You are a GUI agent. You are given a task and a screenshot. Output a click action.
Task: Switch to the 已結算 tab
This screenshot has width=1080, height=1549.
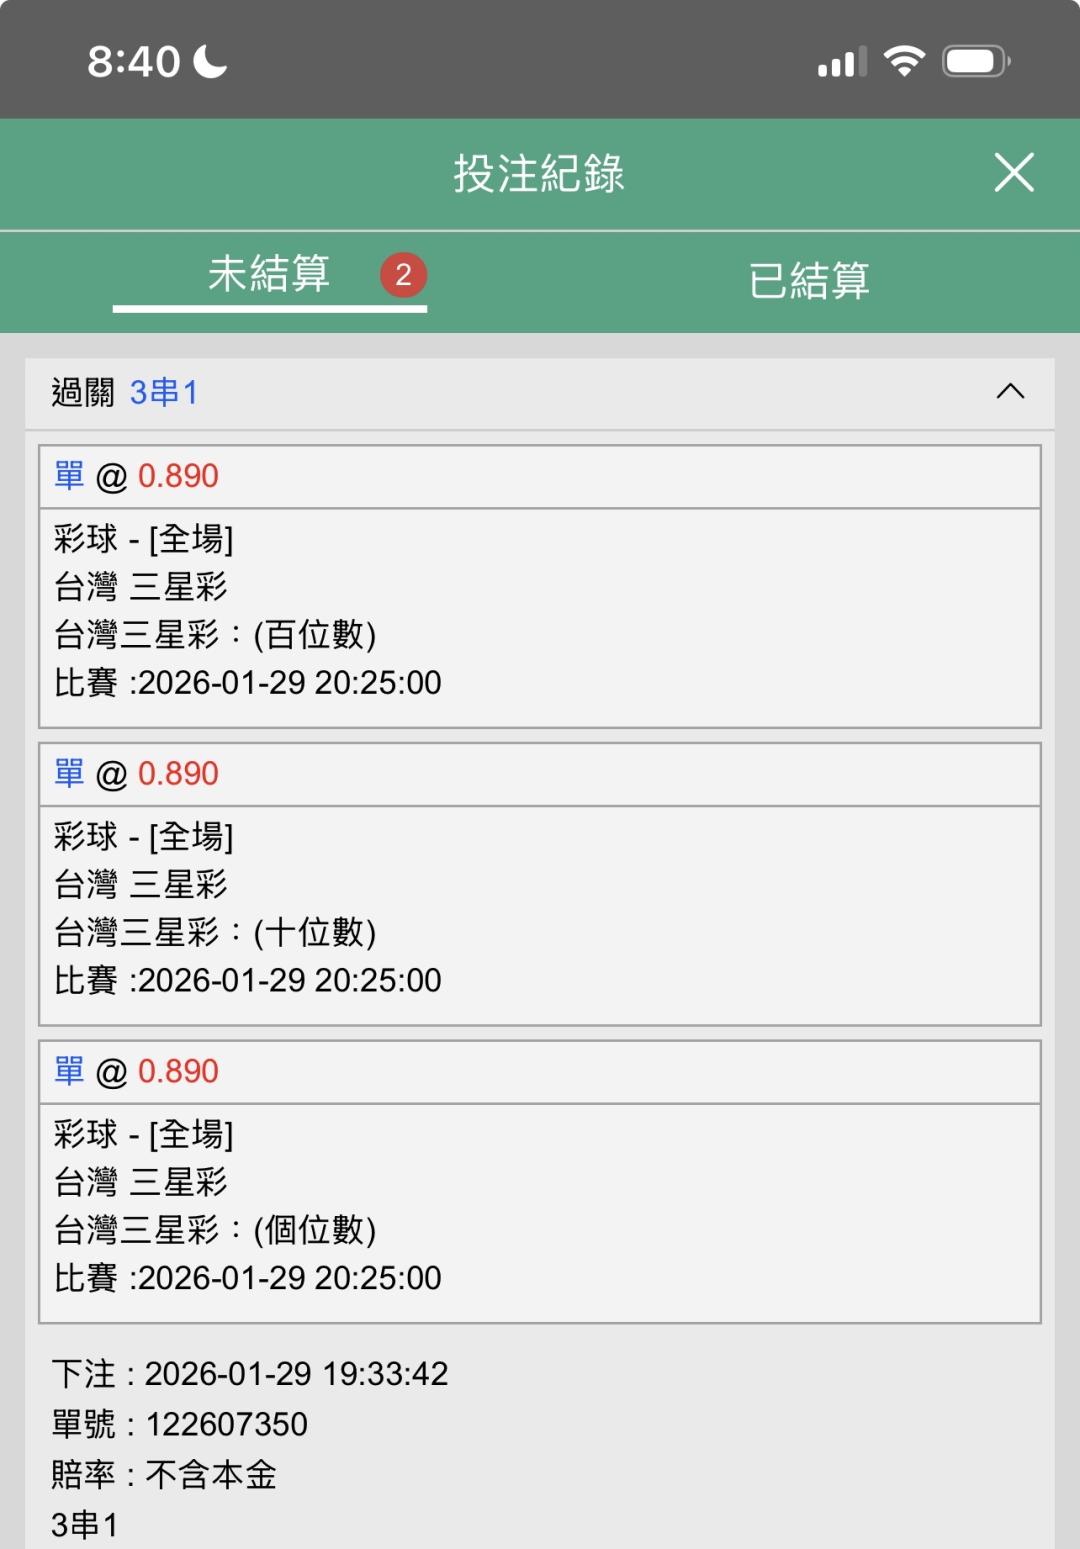click(809, 280)
